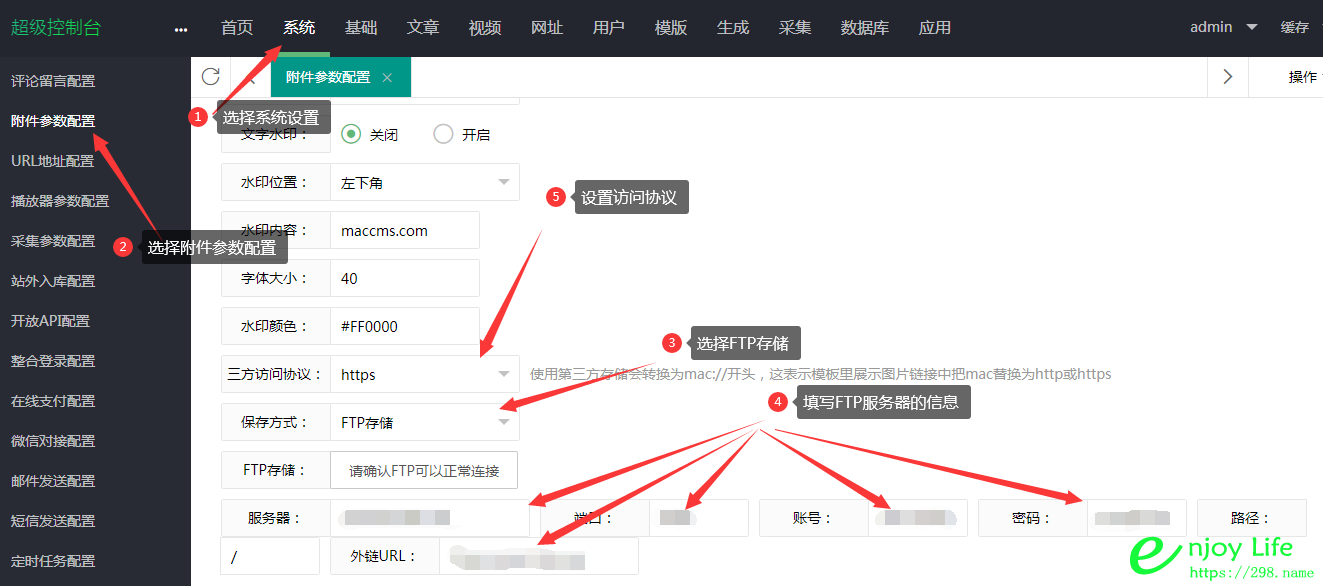Open the 保存方式 dropdown showing FTP存储
Image resolution: width=1323 pixels, height=586 pixels.
point(424,422)
